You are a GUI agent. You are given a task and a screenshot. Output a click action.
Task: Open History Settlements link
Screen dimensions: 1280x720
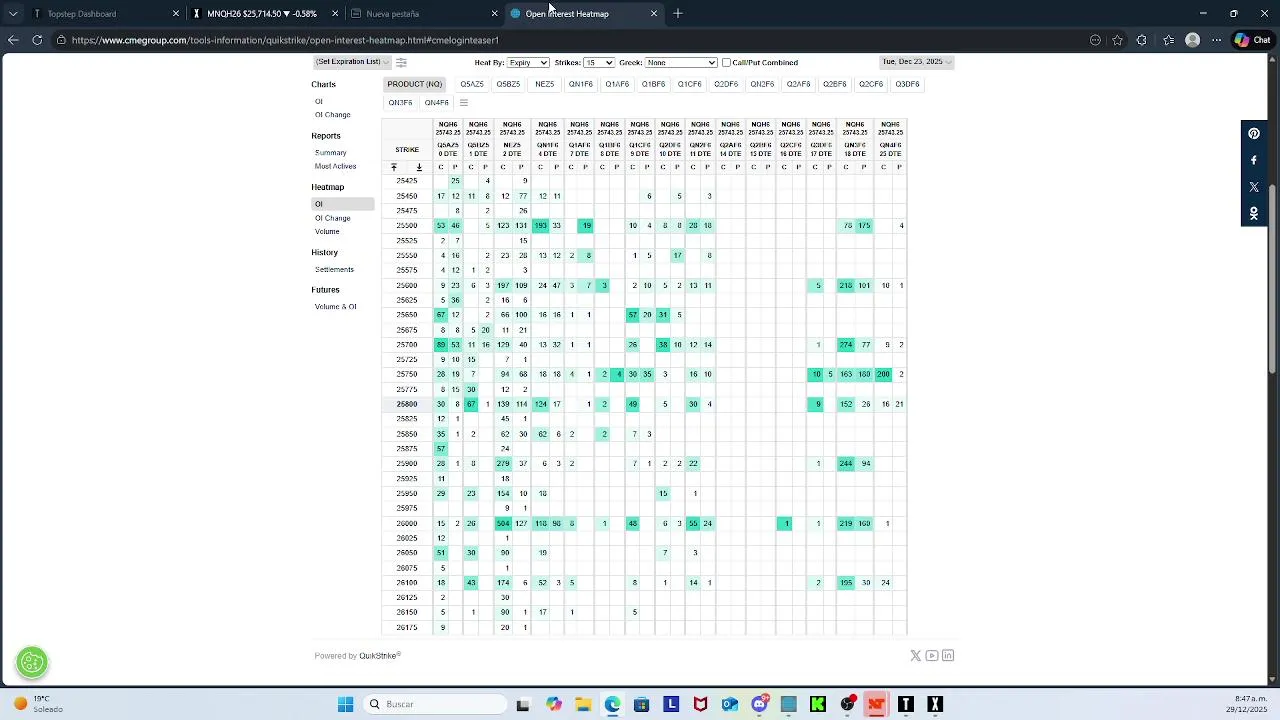(x=334, y=269)
